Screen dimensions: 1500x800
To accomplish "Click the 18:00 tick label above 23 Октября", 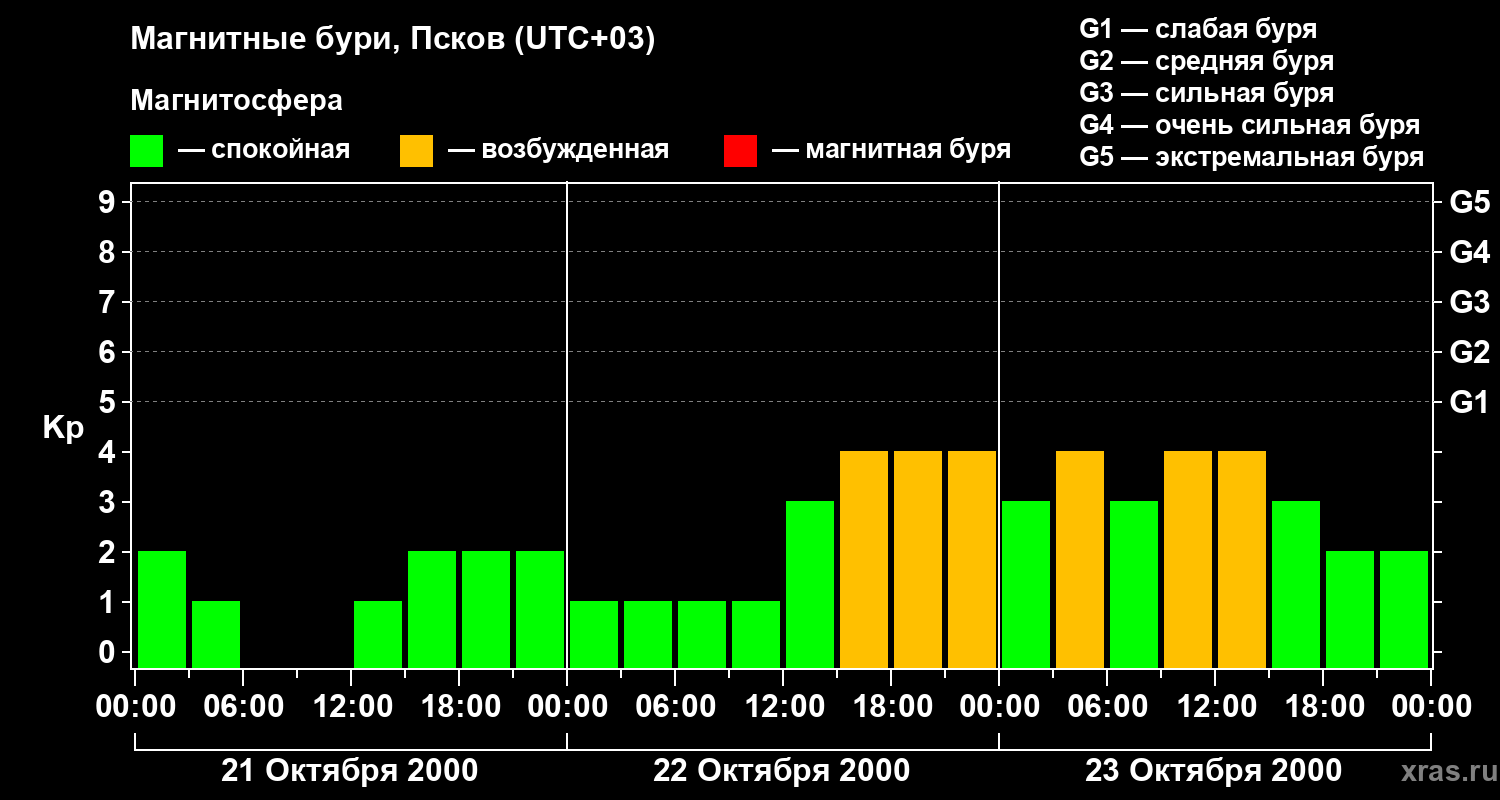I will 1323,706.
